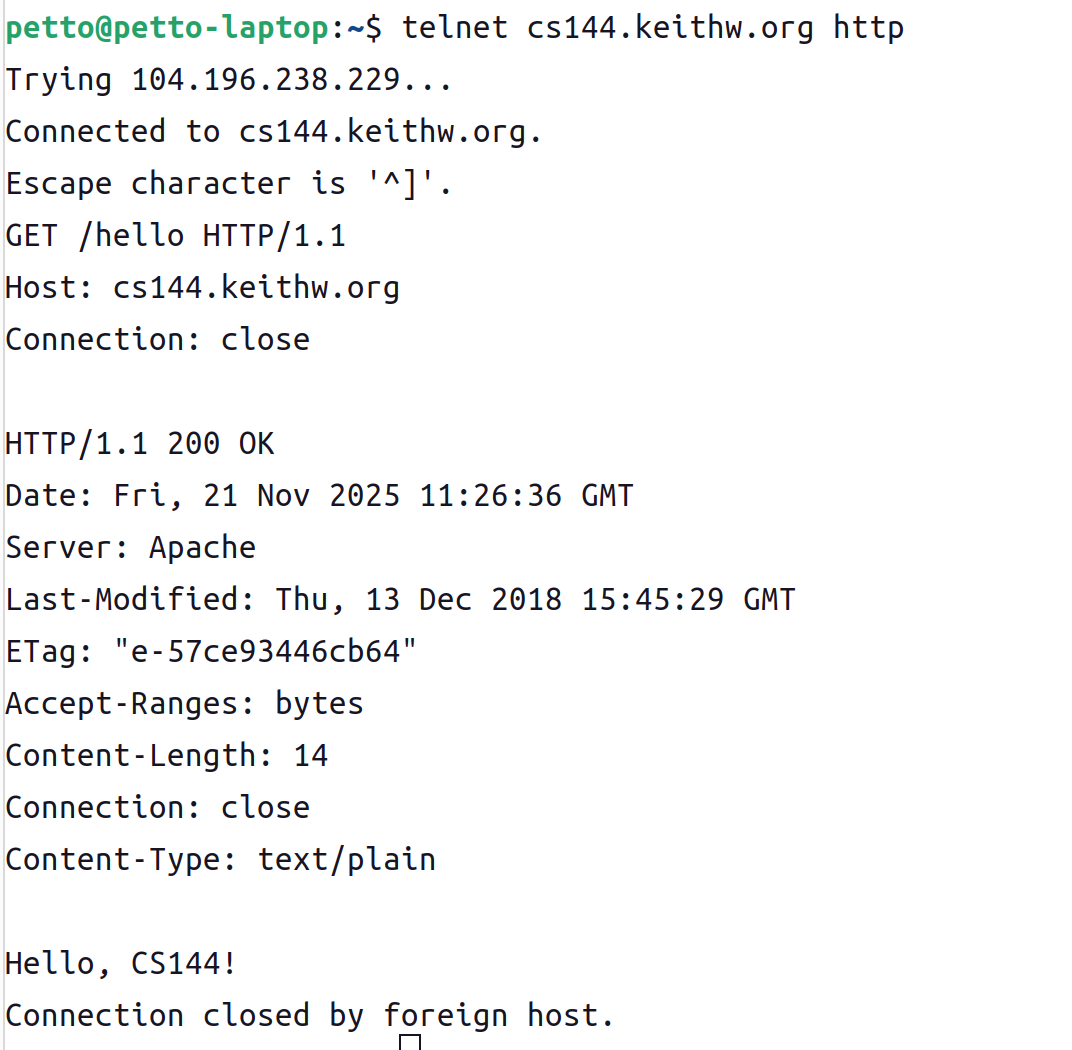Click the IP address 104.196.238.229
The width and height of the screenshot is (1072, 1050).
(x=267, y=79)
